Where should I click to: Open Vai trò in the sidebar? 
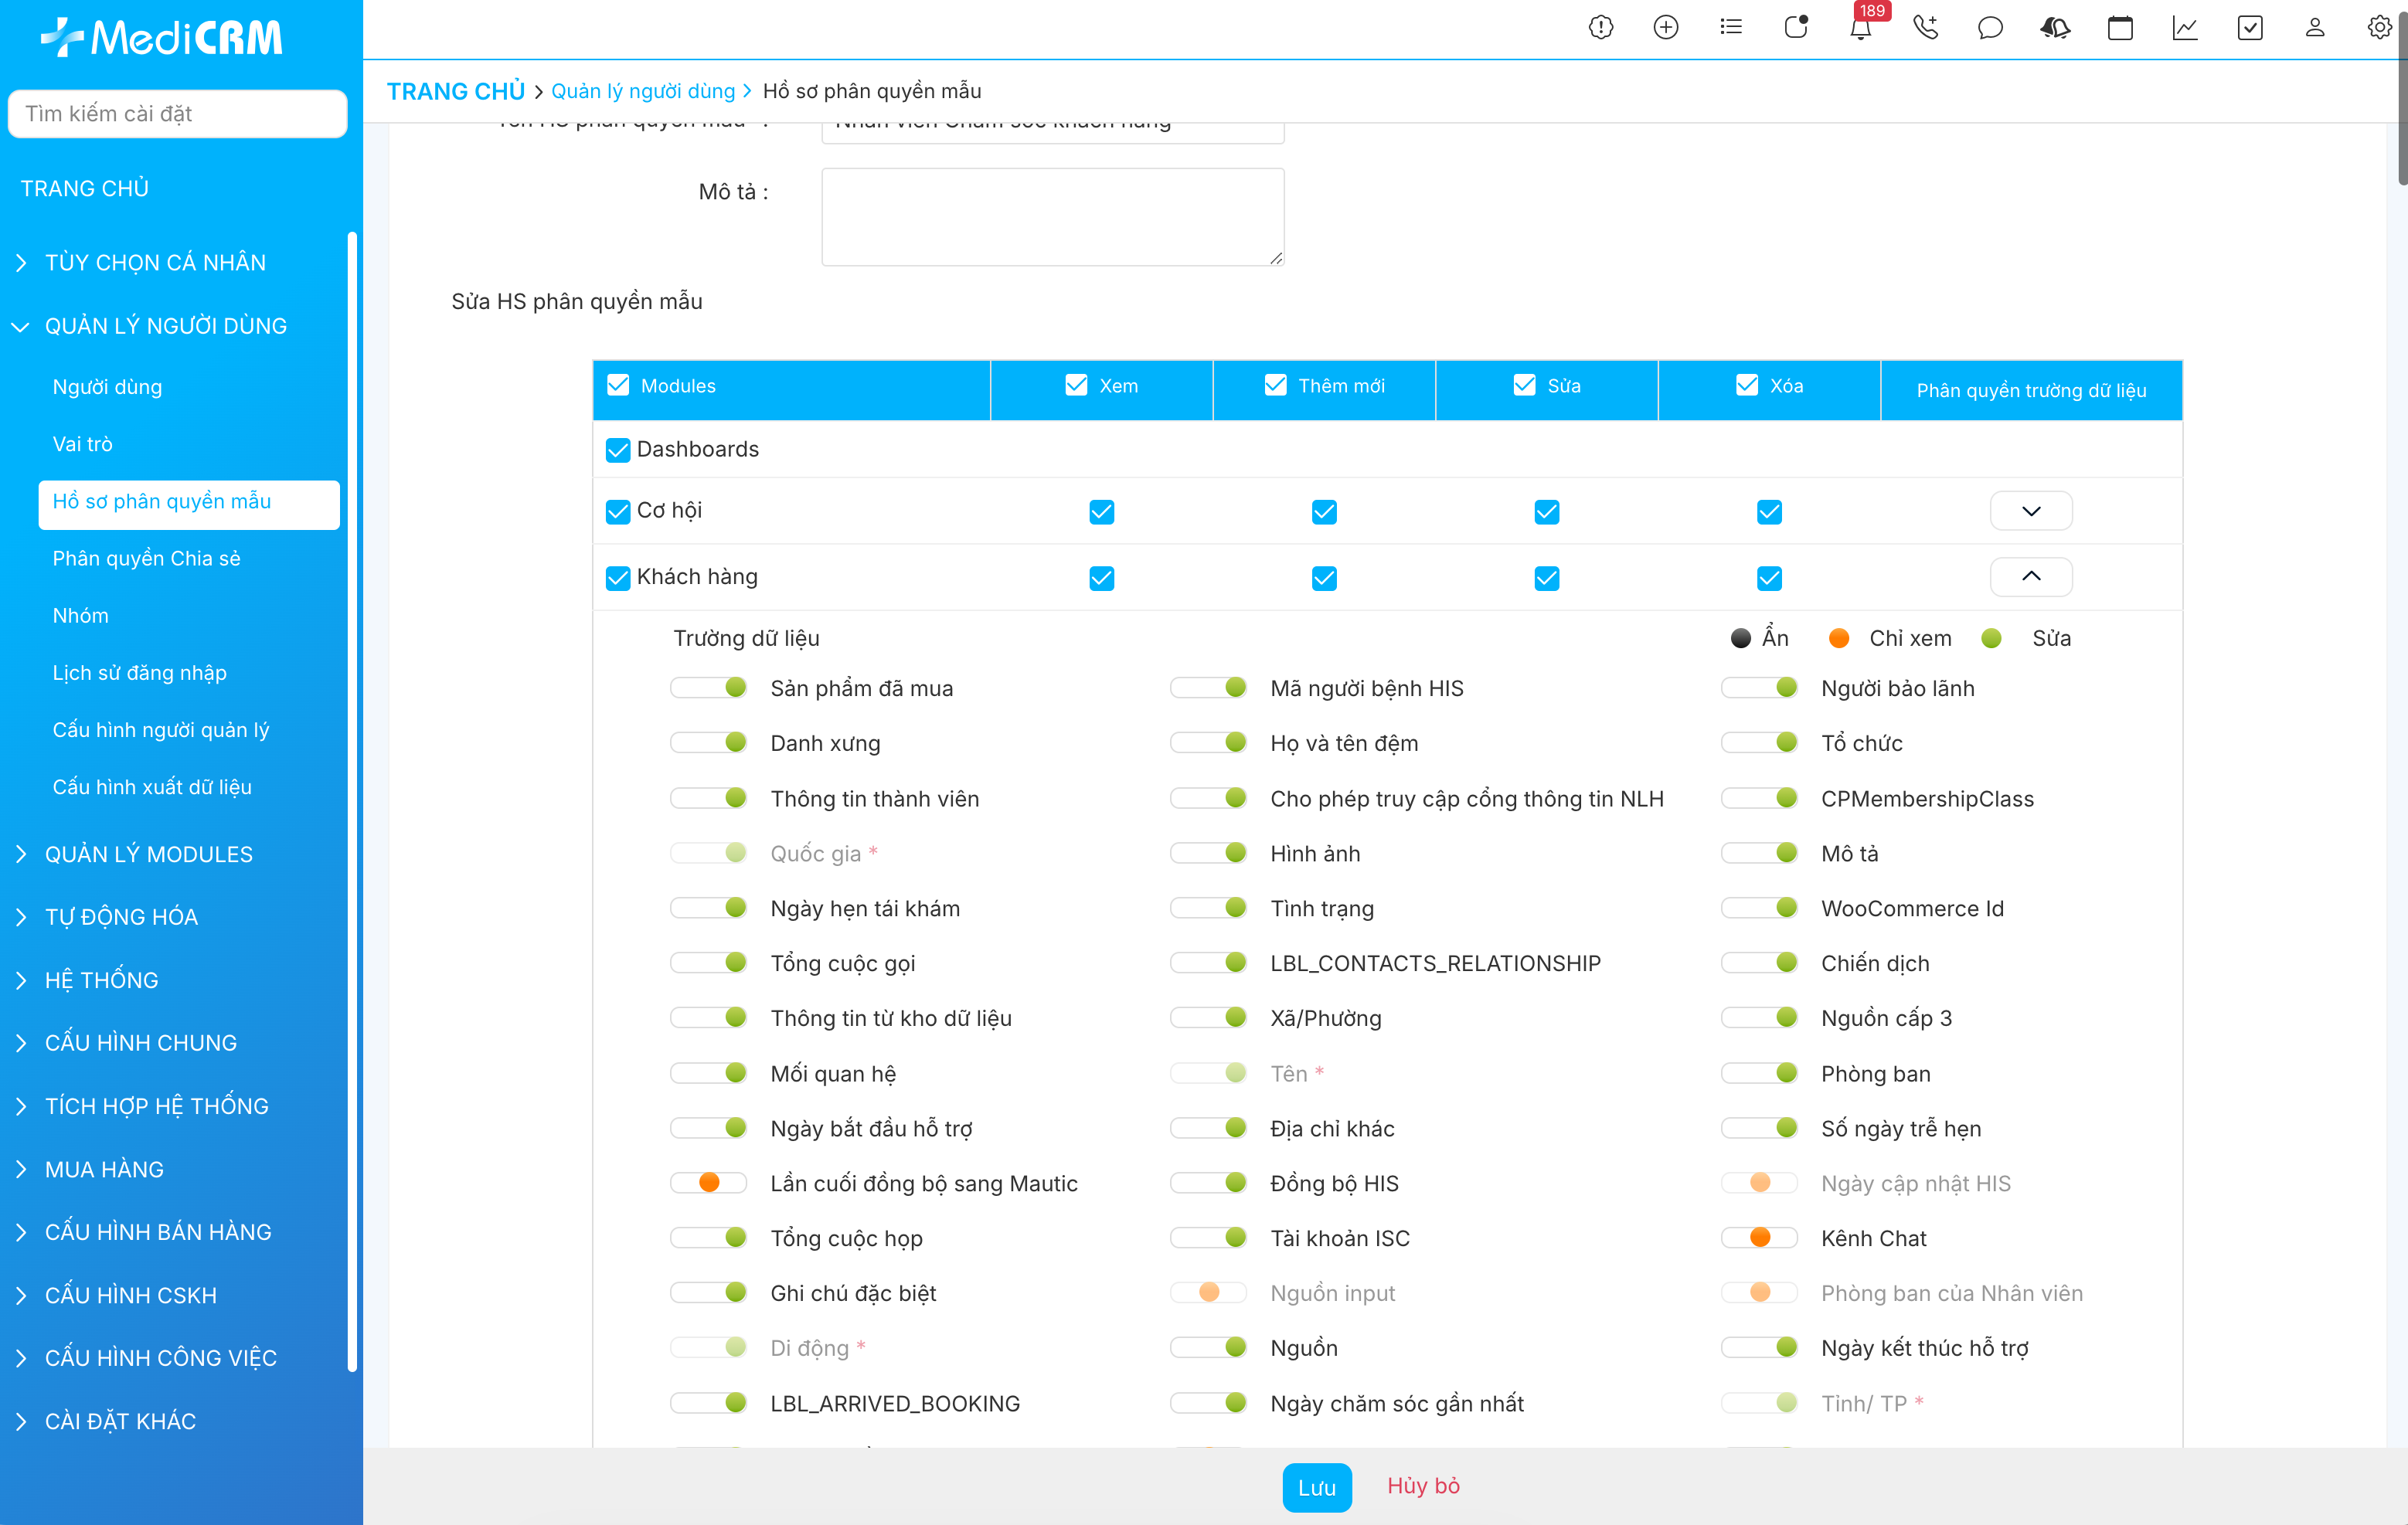pos(82,444)
